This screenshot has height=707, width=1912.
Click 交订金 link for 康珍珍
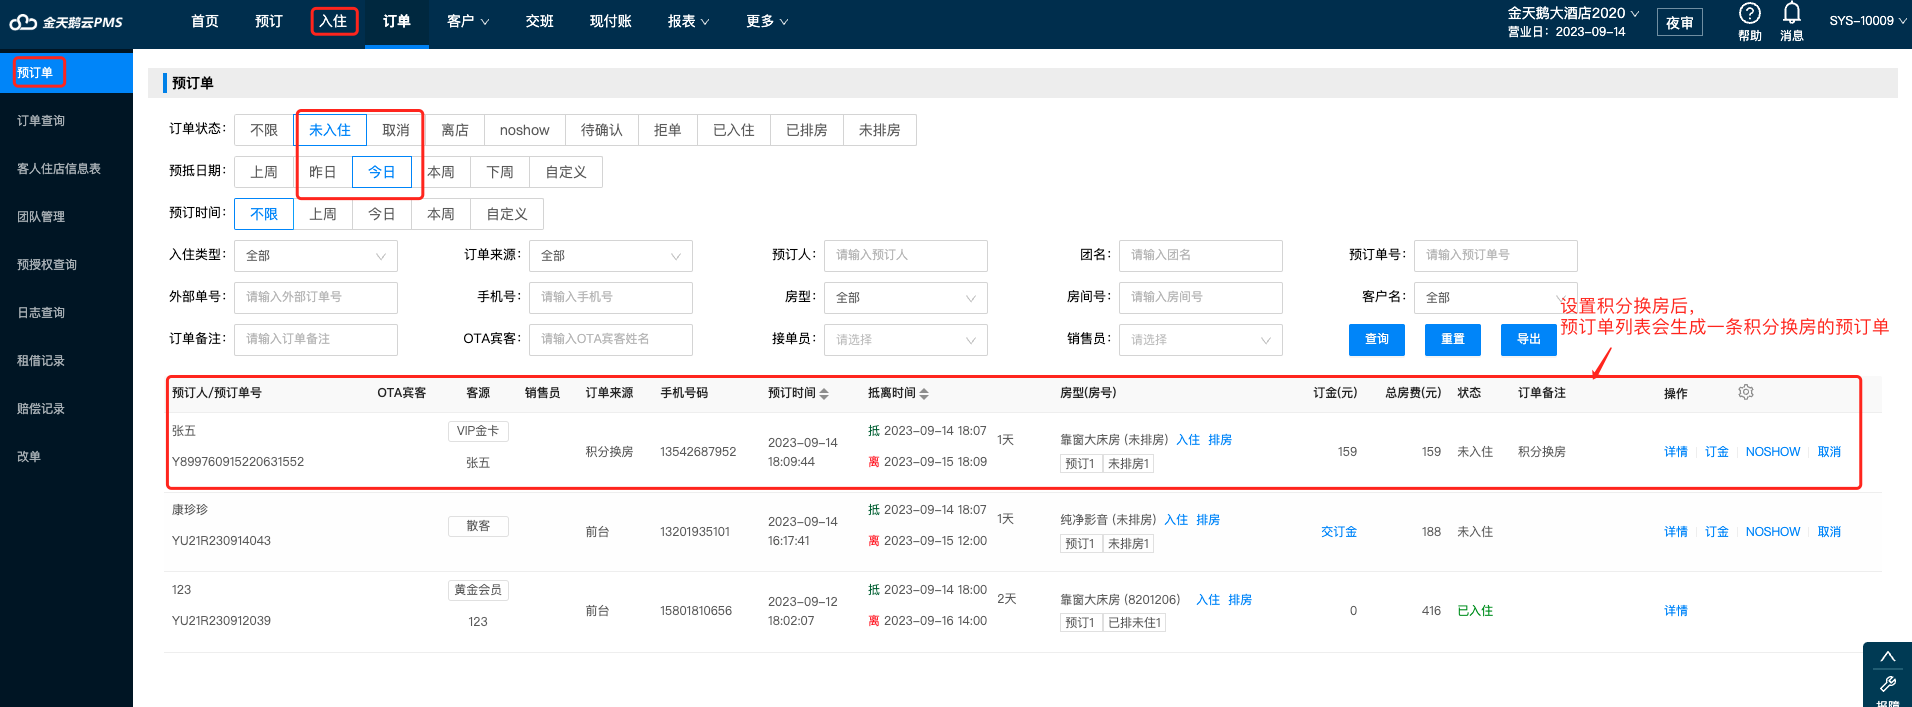tap(1339, 532)
